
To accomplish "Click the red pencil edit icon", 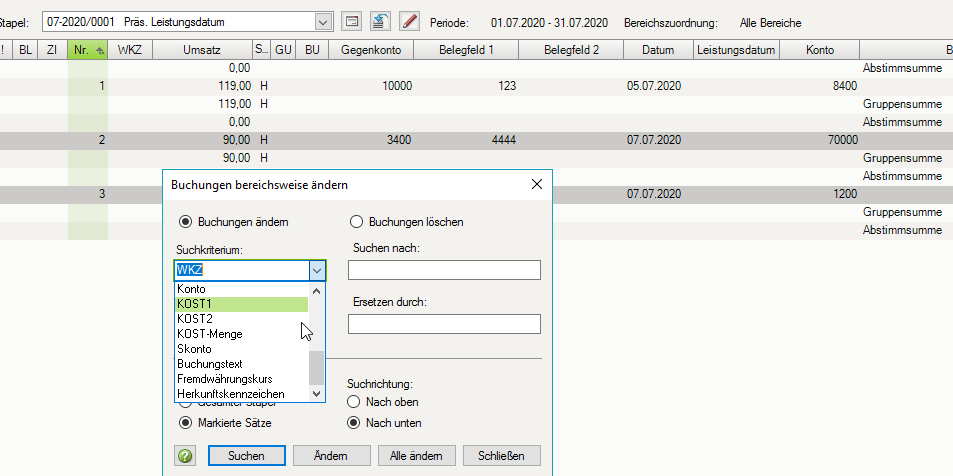I will coord(409,21).
